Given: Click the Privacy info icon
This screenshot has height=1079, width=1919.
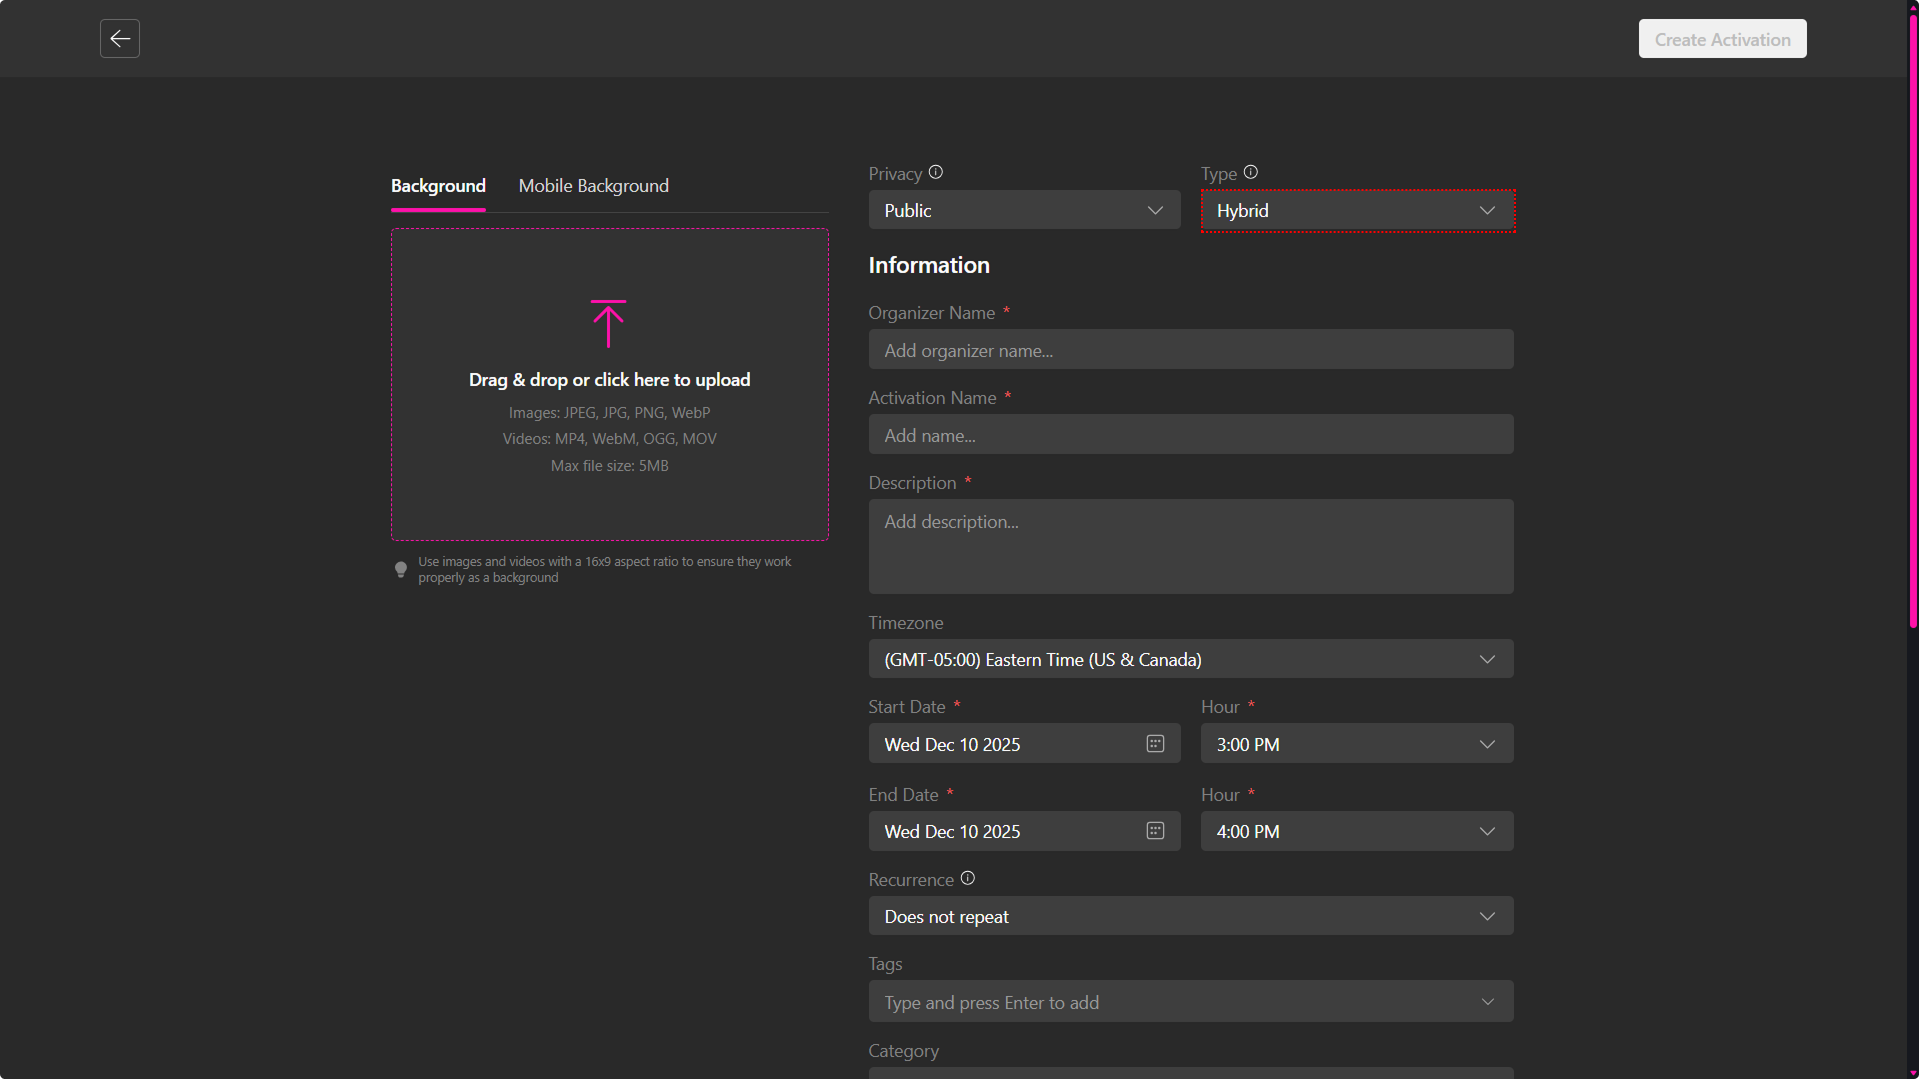Looking at the screenshot, I should (x=935, y=172).
